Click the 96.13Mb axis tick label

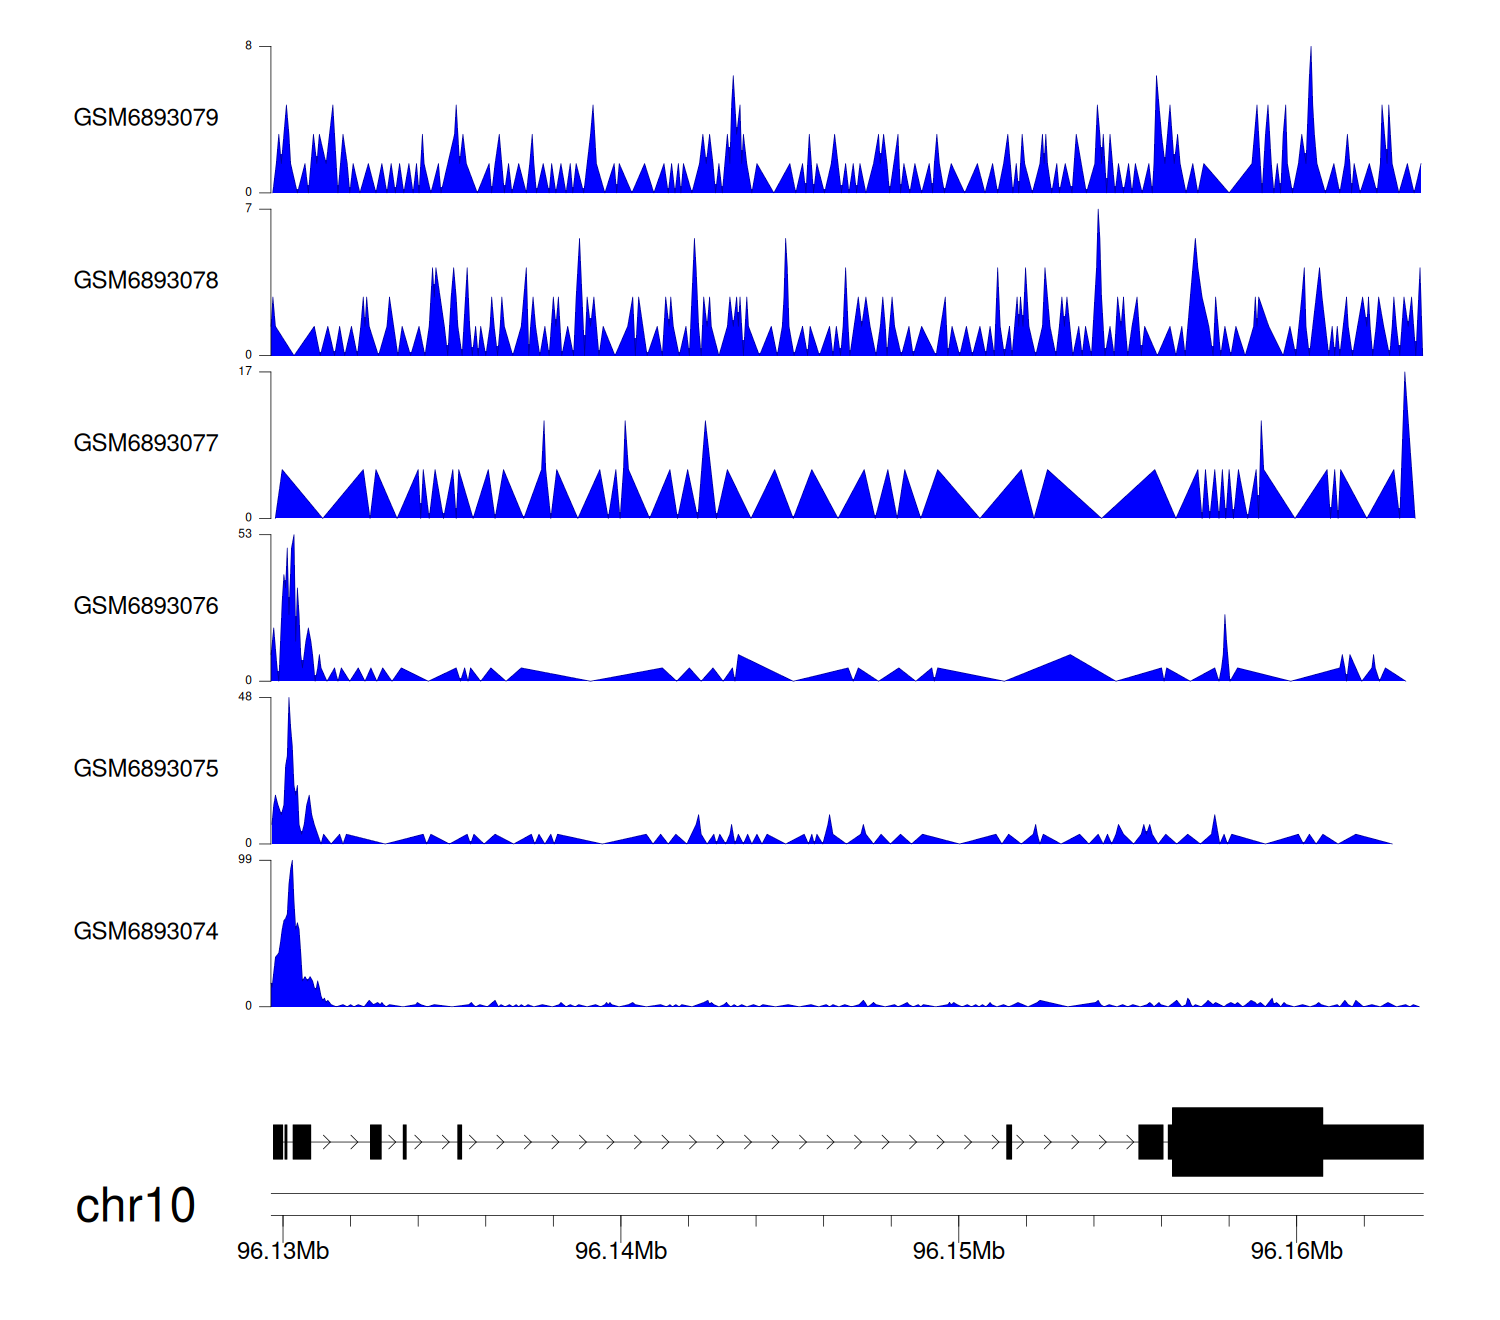point(283,1251)
